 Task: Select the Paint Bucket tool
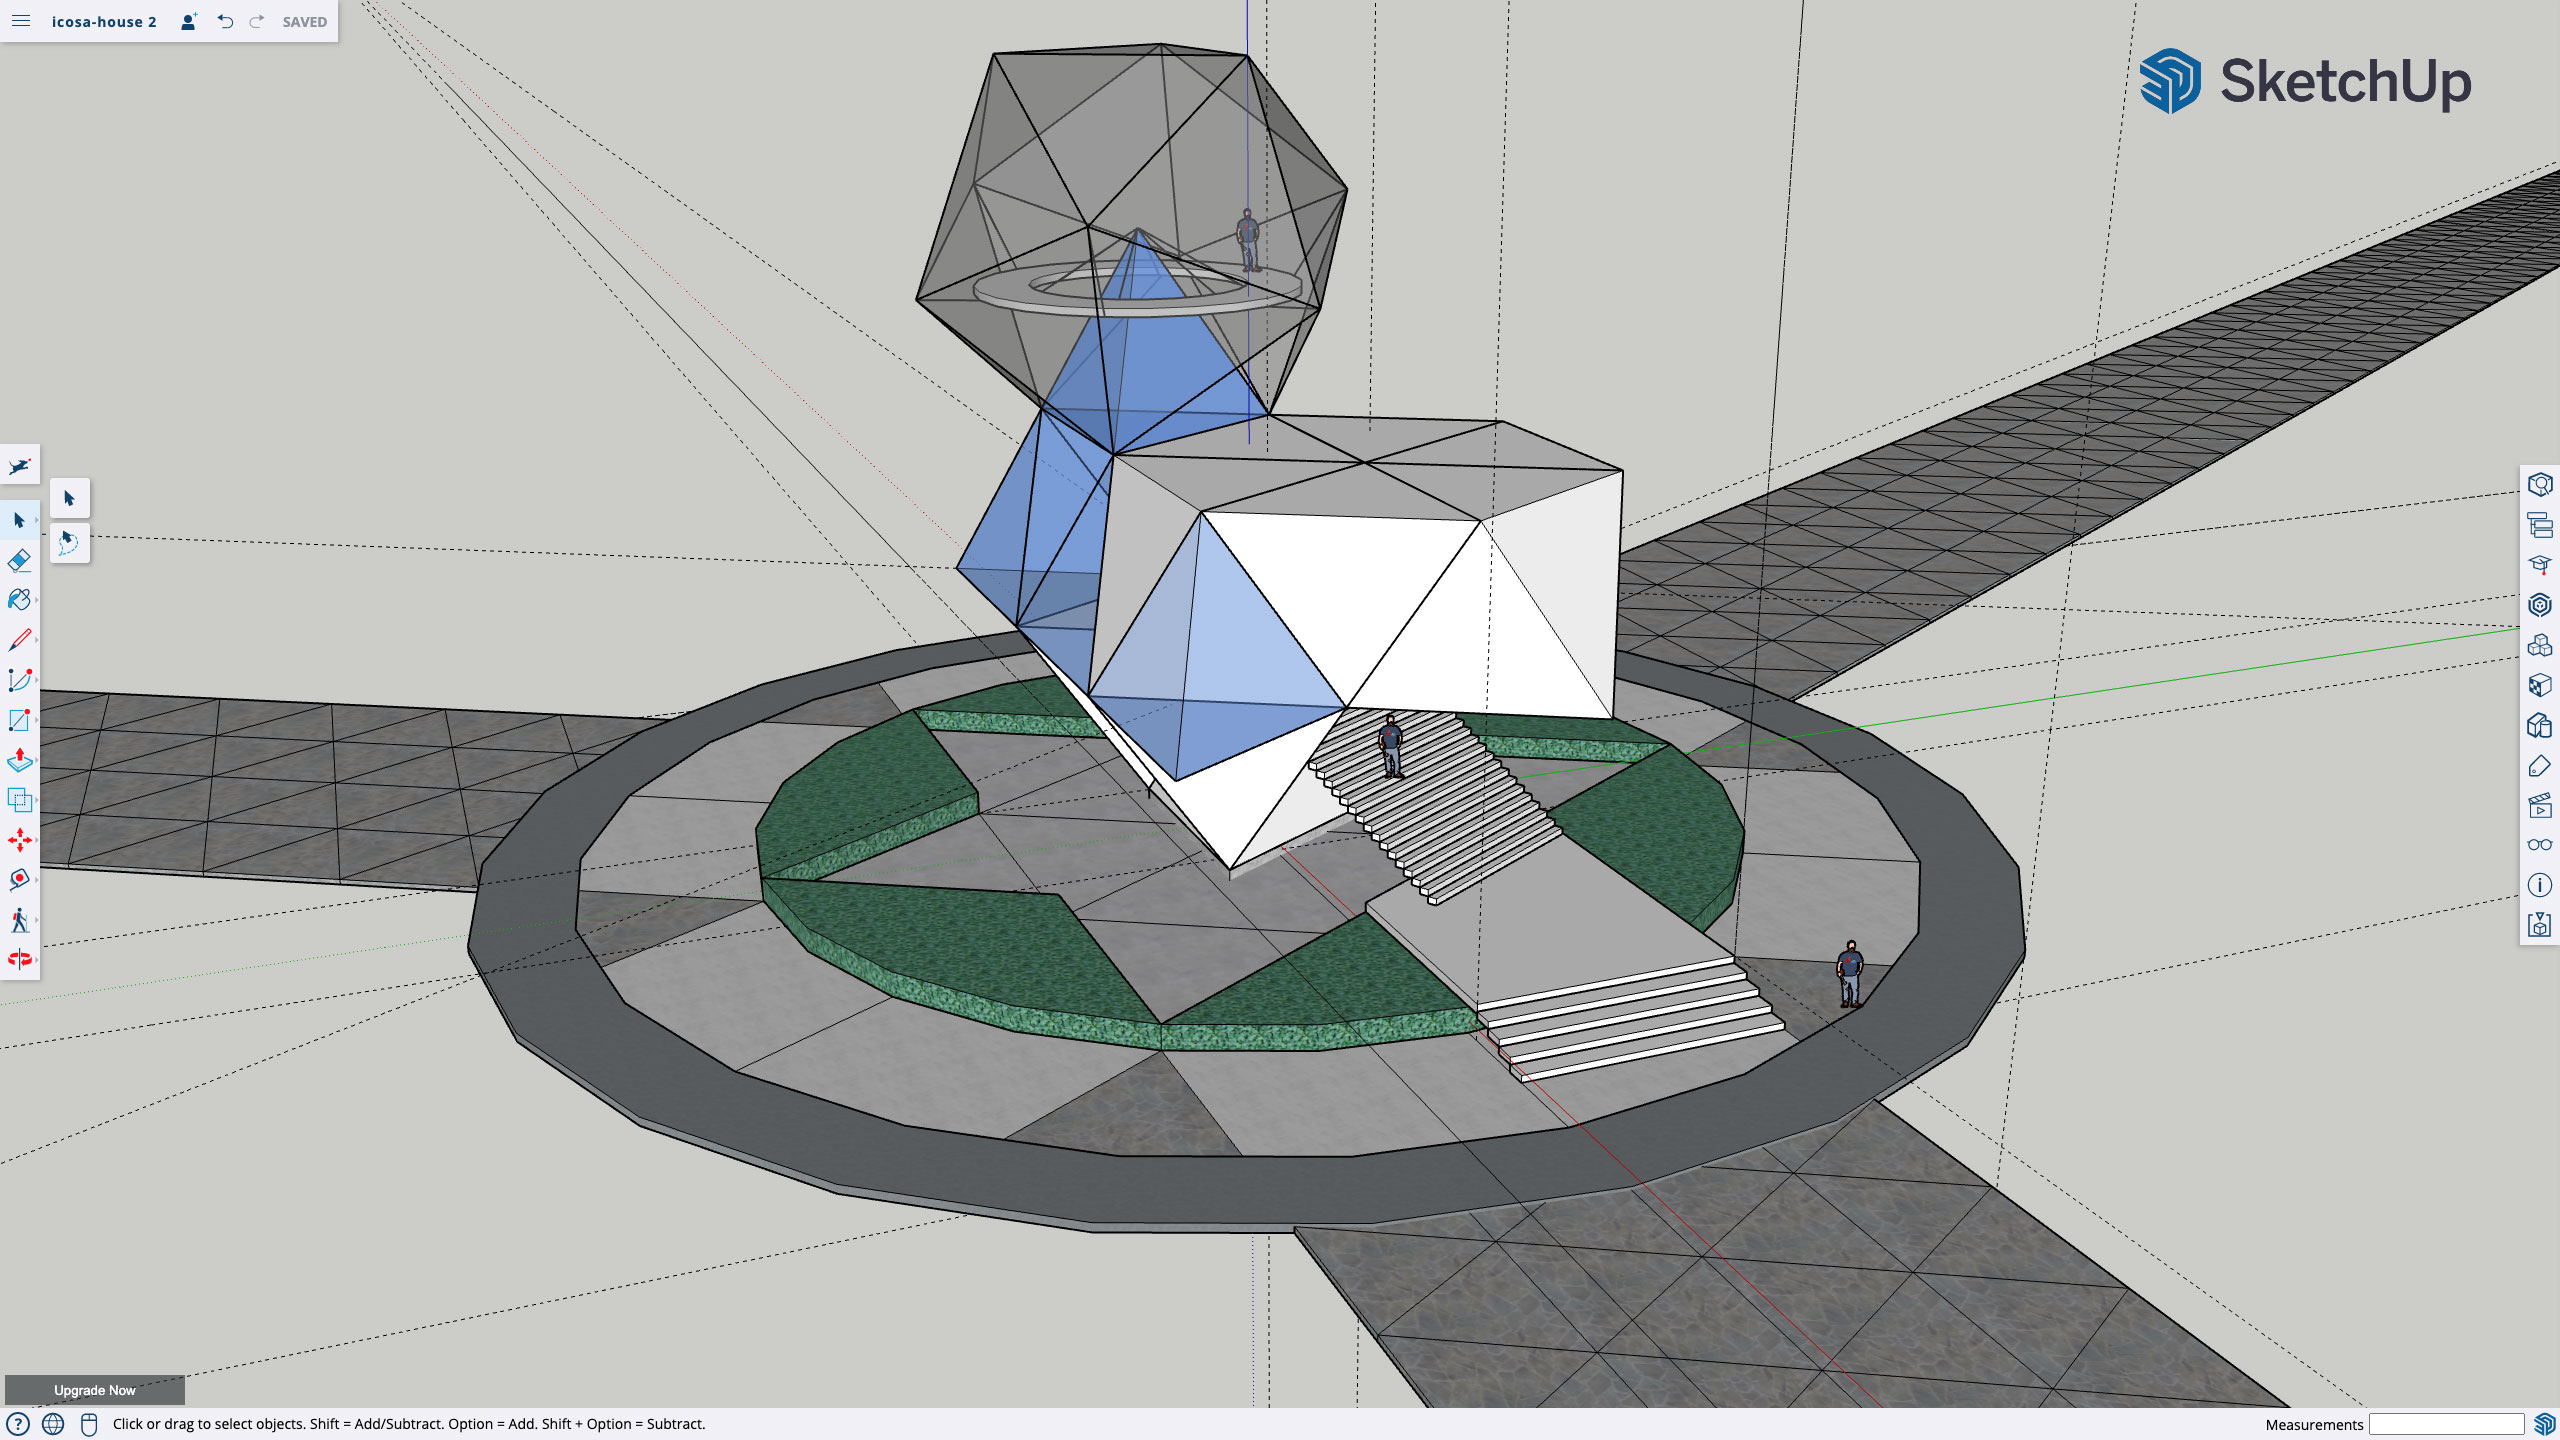[19, 600]
